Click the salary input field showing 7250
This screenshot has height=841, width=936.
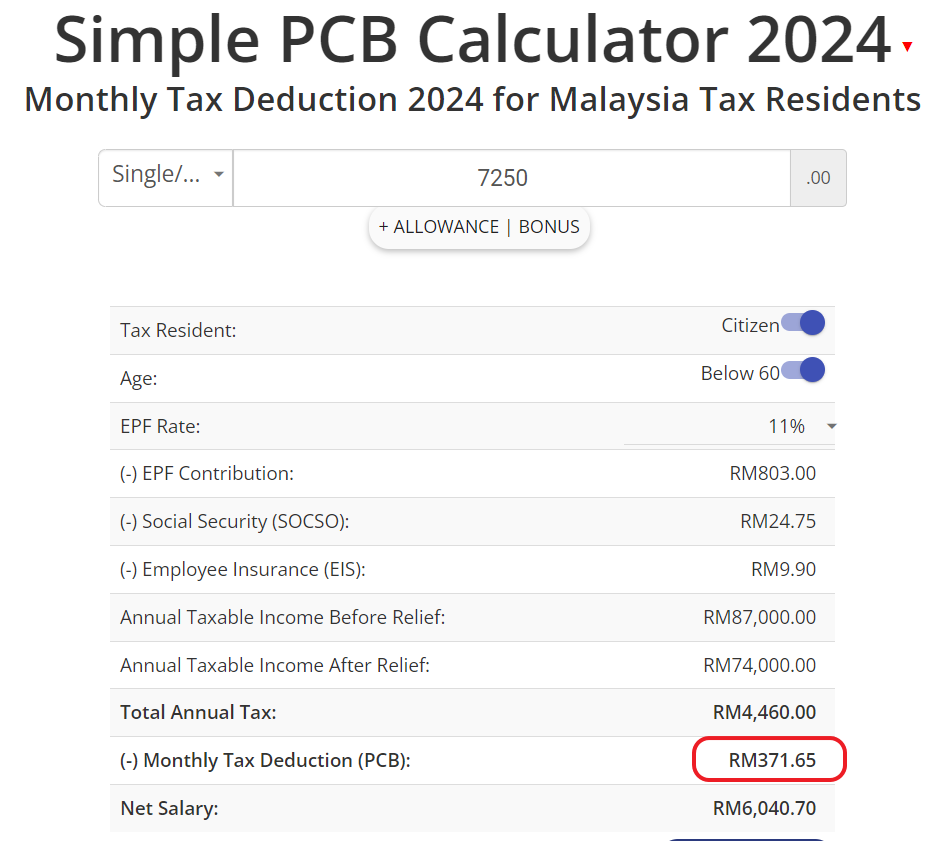pyautogui.click(x=512, y=178)
